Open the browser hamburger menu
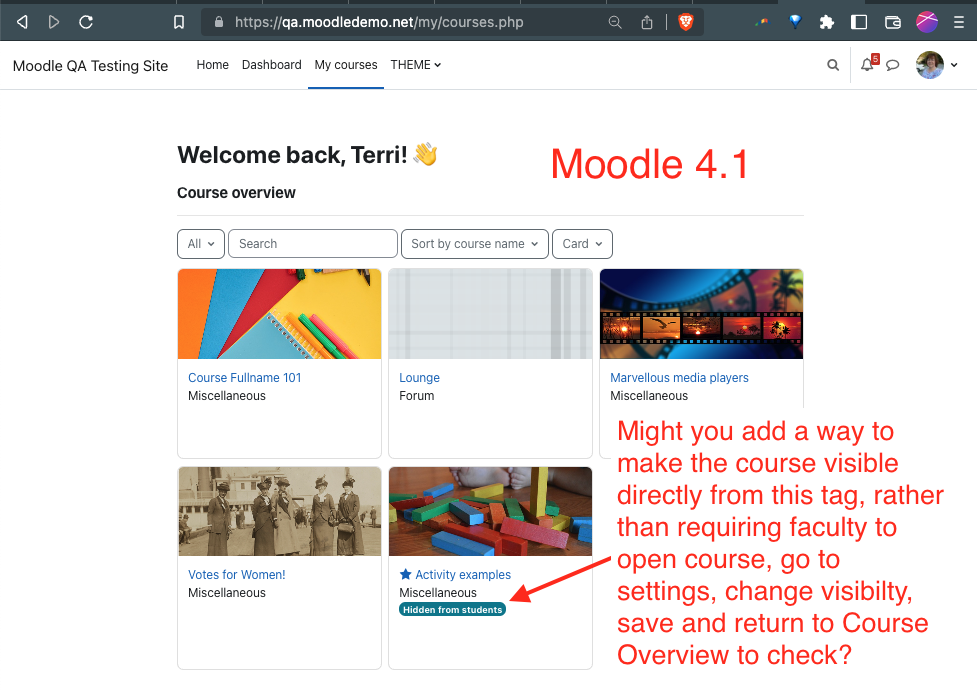The image size is (977, 690). 959,22
